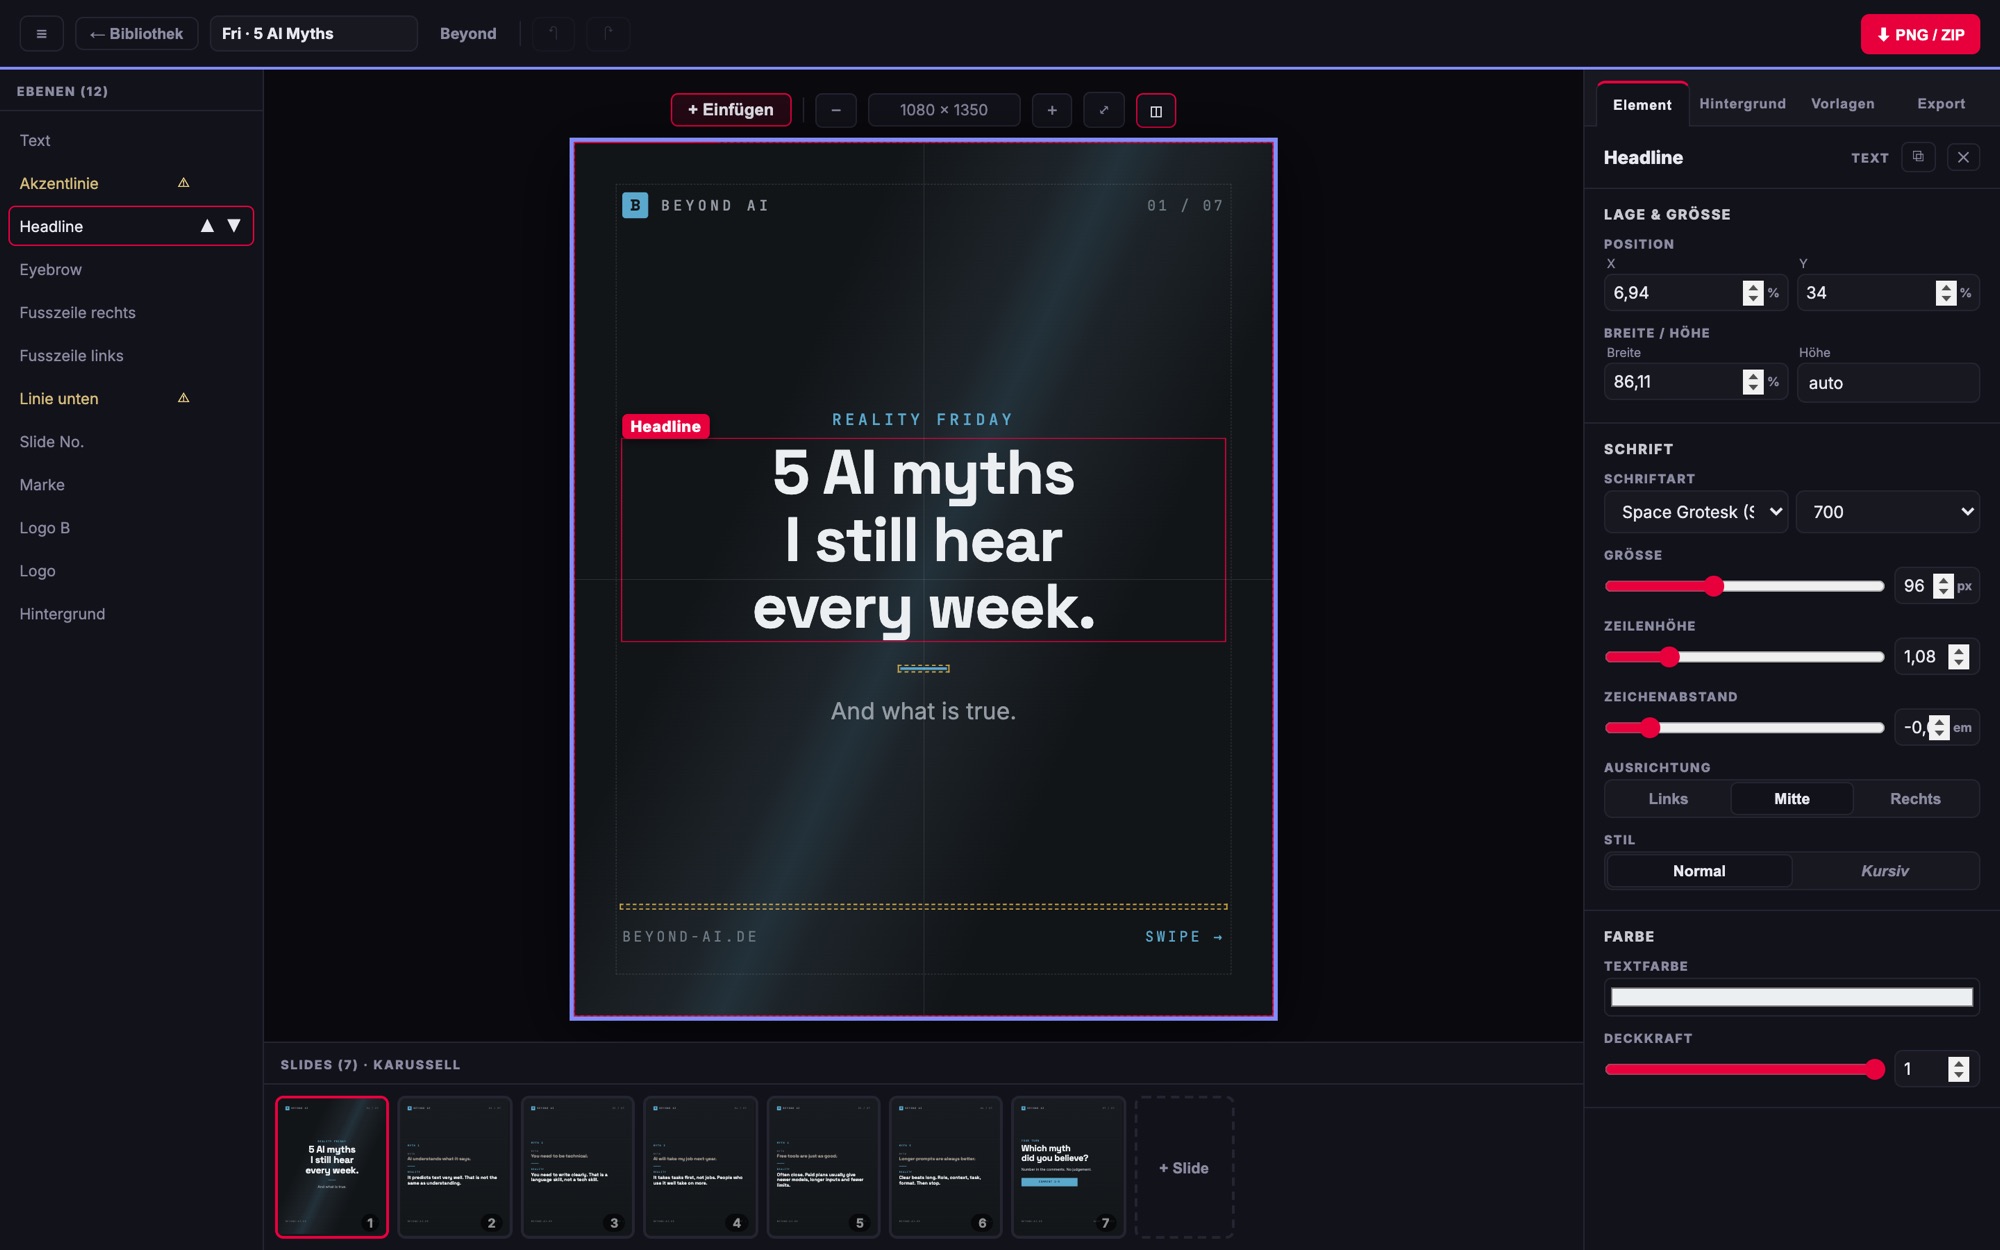Open the Textfarbe white color swatch

[x=1792, y=997]
